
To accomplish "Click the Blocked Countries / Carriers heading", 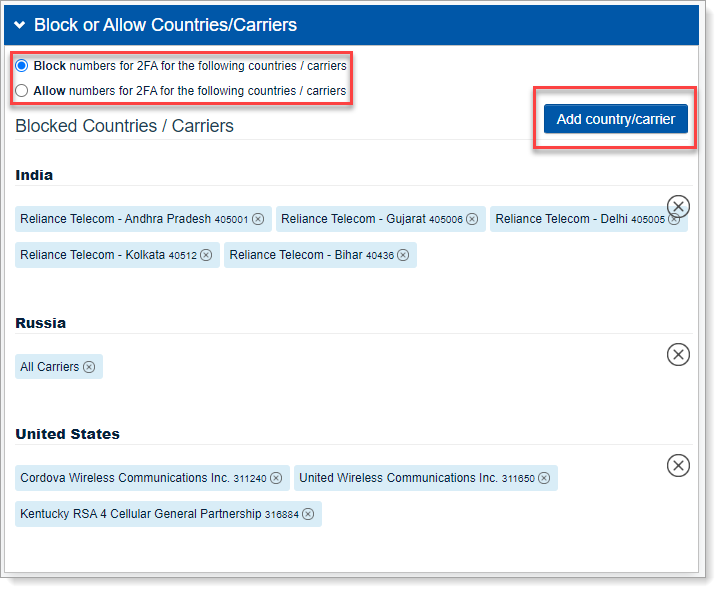I will click(x=124, y=126).
